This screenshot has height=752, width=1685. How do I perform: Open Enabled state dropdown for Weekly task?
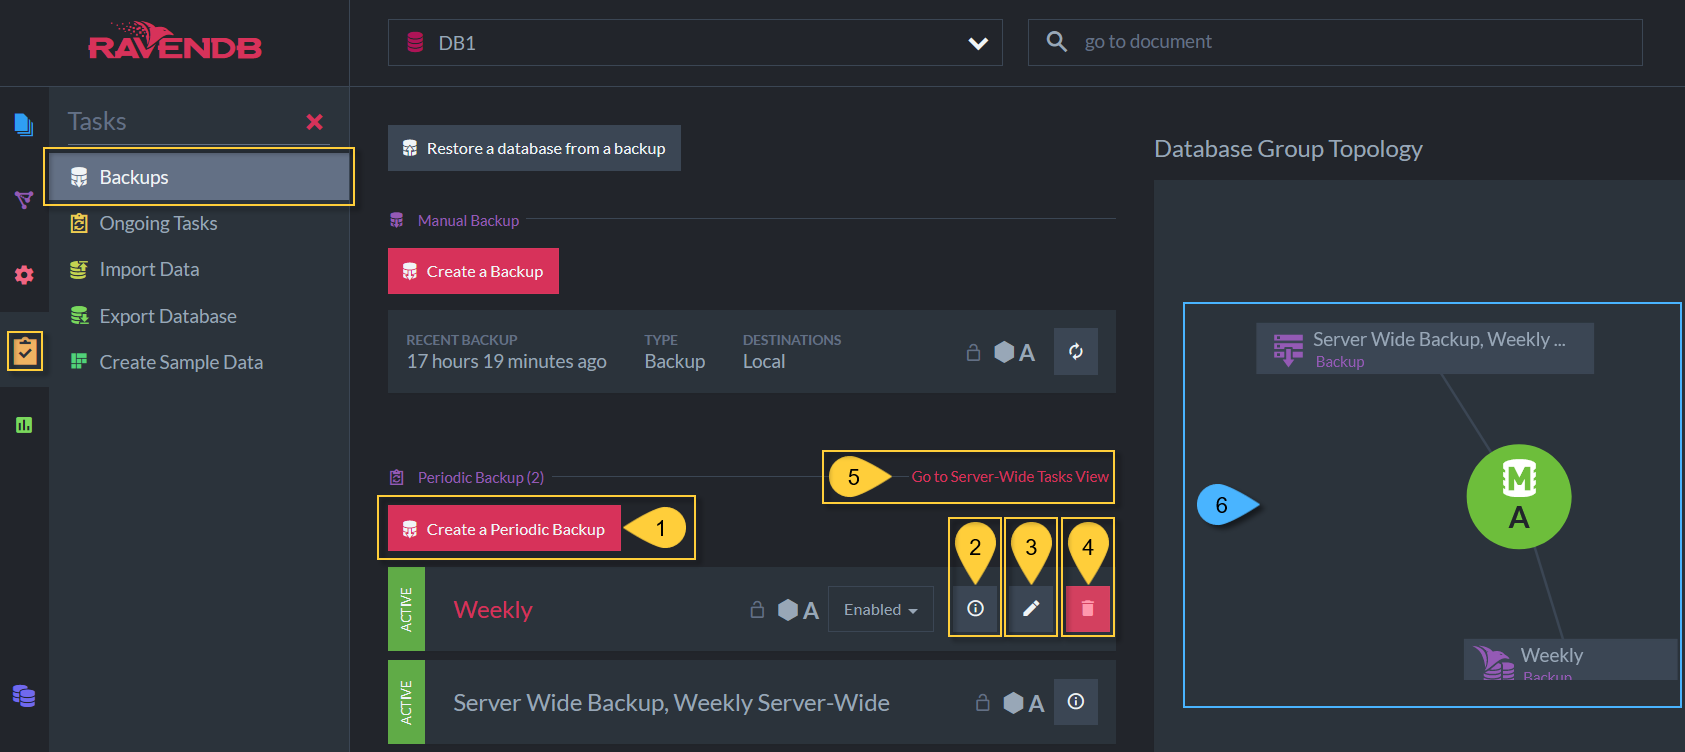[881, 610]
